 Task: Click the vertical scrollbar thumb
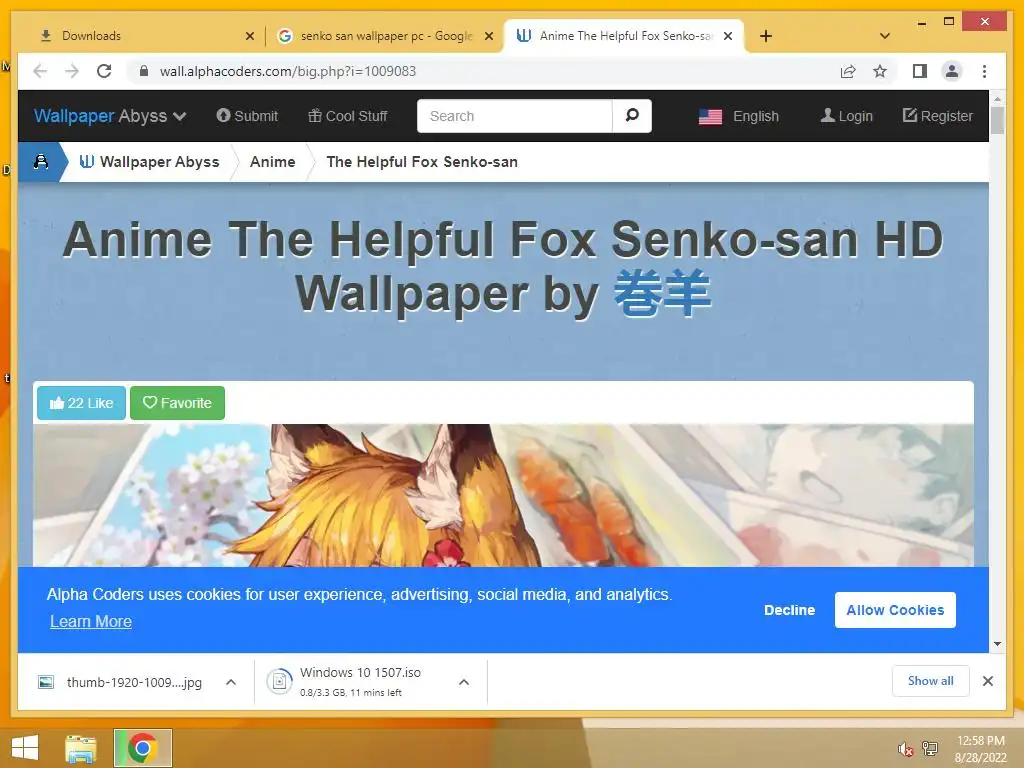pyautogui.click(x=997, y=120)
